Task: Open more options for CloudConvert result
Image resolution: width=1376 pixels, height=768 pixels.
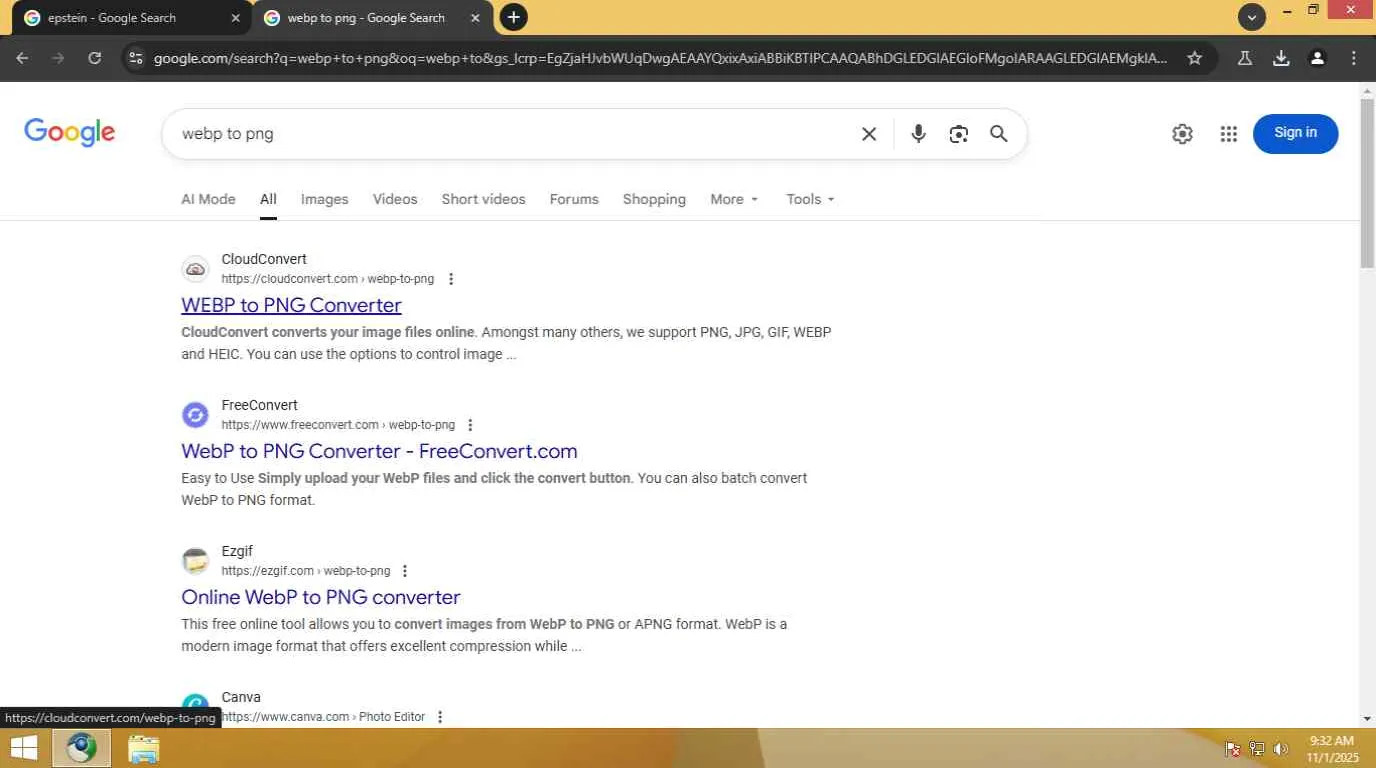Action: click(x=451, y=279)
